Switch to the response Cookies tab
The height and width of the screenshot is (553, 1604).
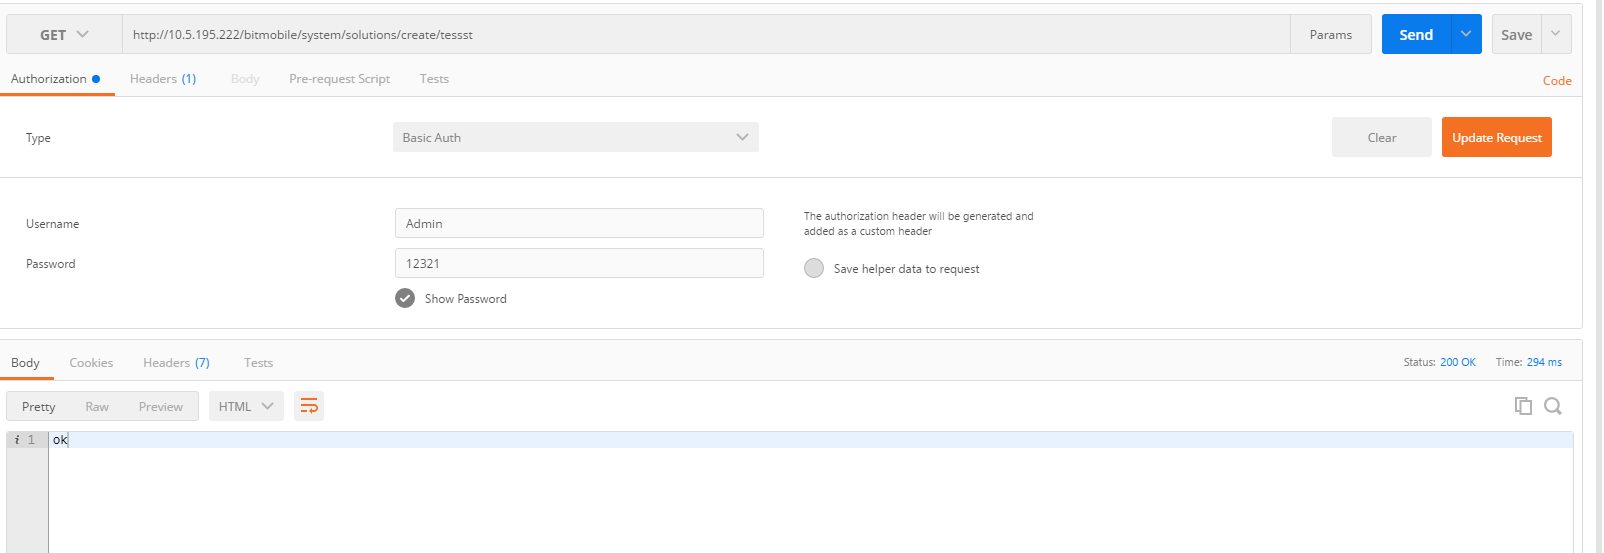(x=91, y=363)
